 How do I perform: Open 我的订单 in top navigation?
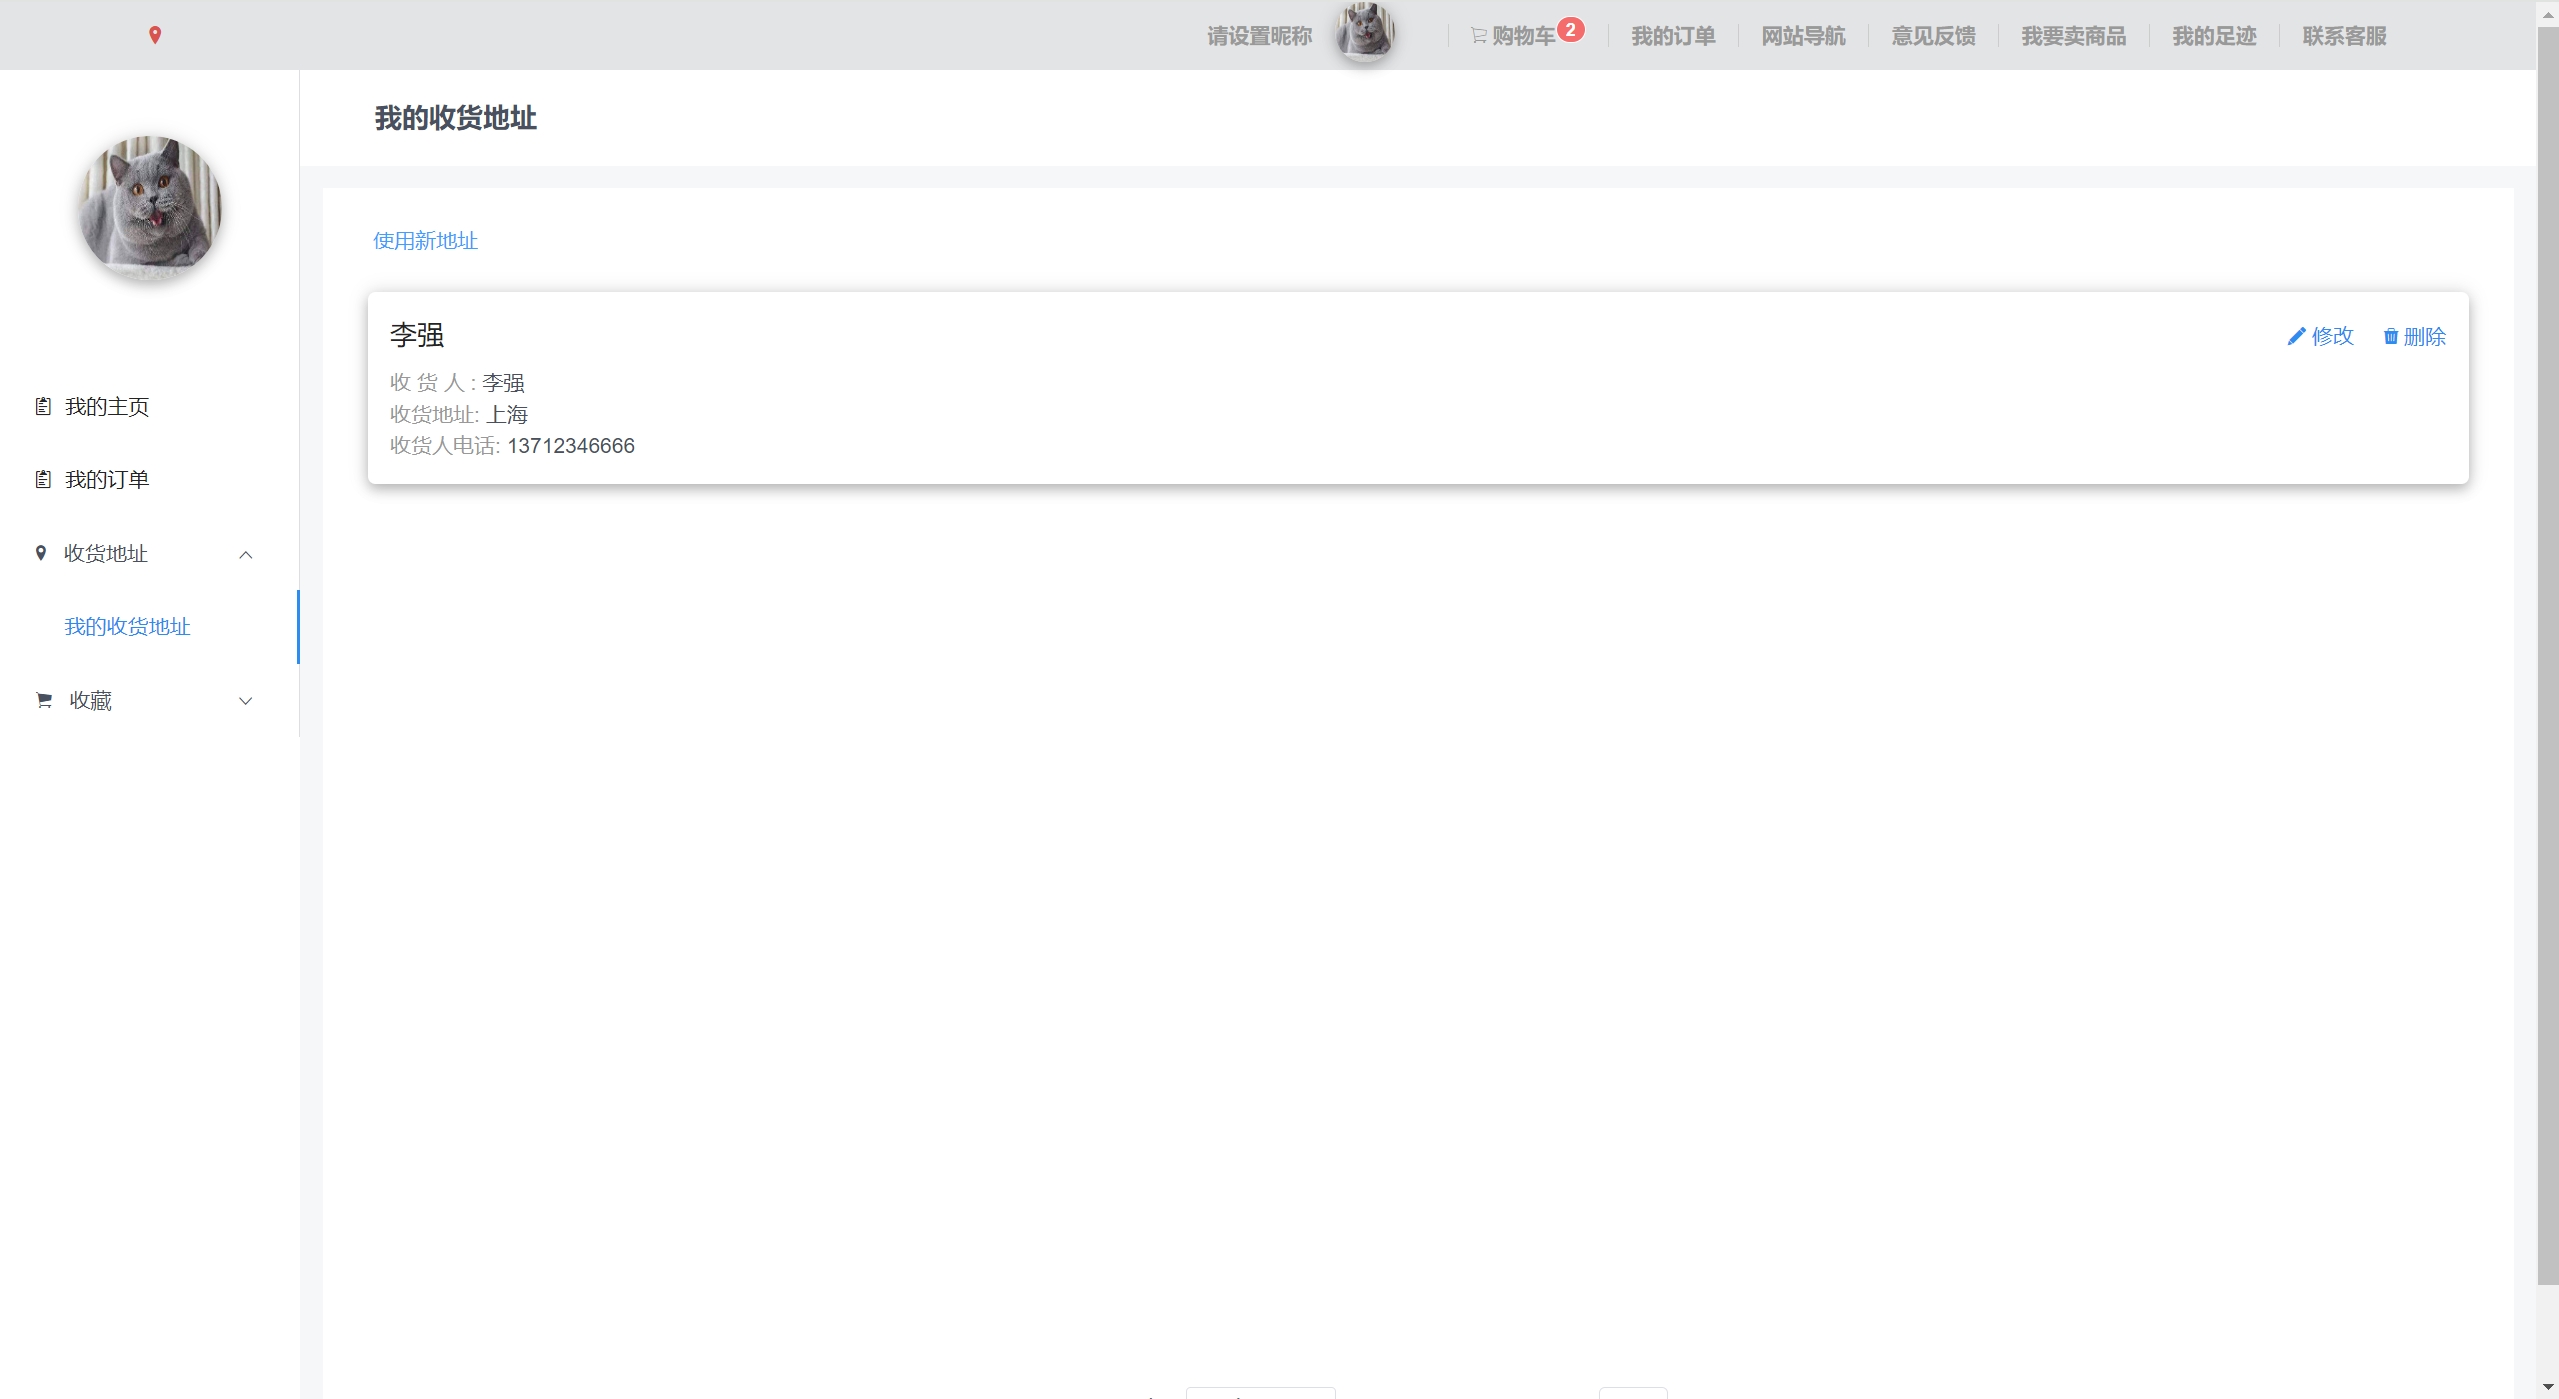pyautogui.click(x=1673, y=36)
